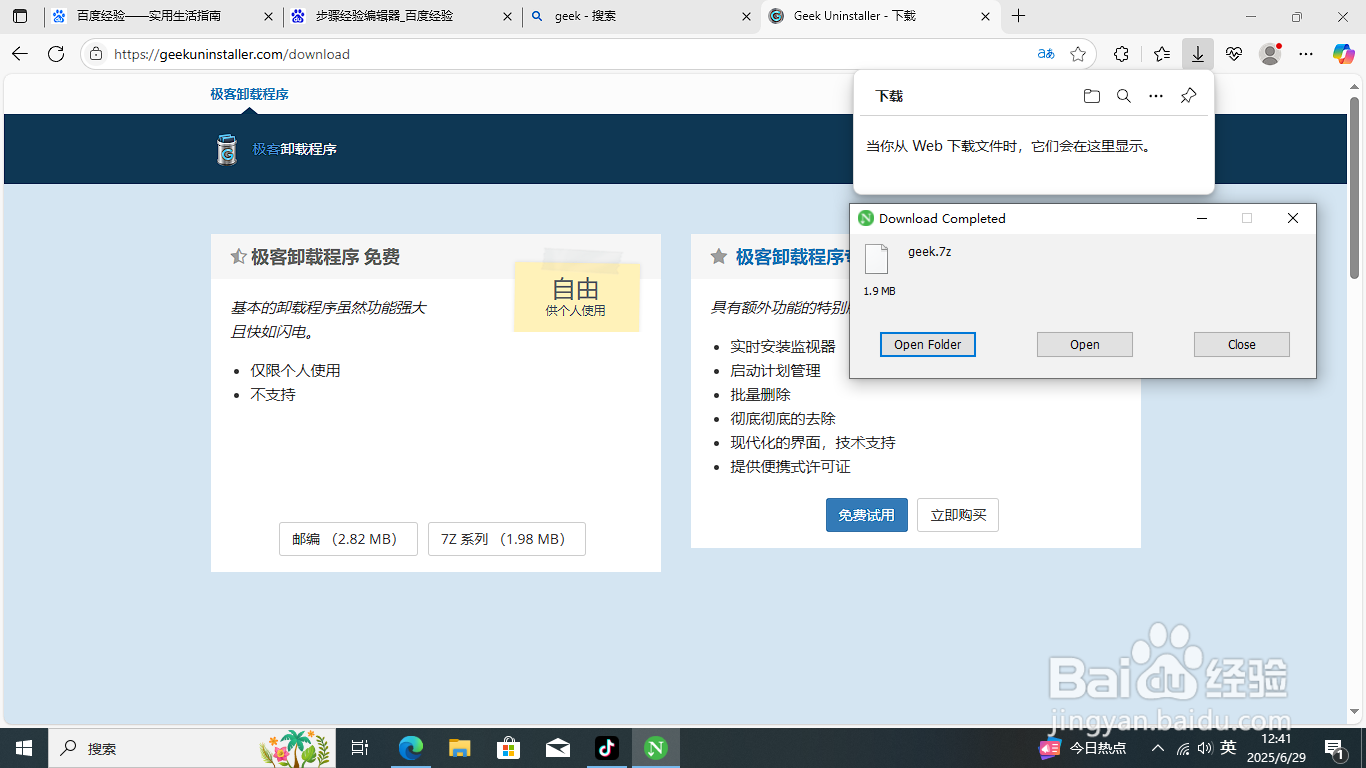1366x768 pixels.
Task: Open more options in the downloads flyout
Action: point(1156,95)
